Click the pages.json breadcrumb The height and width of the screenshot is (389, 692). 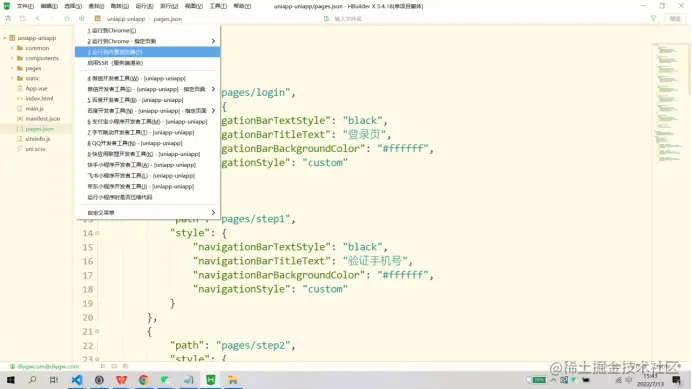click(167, 19)
